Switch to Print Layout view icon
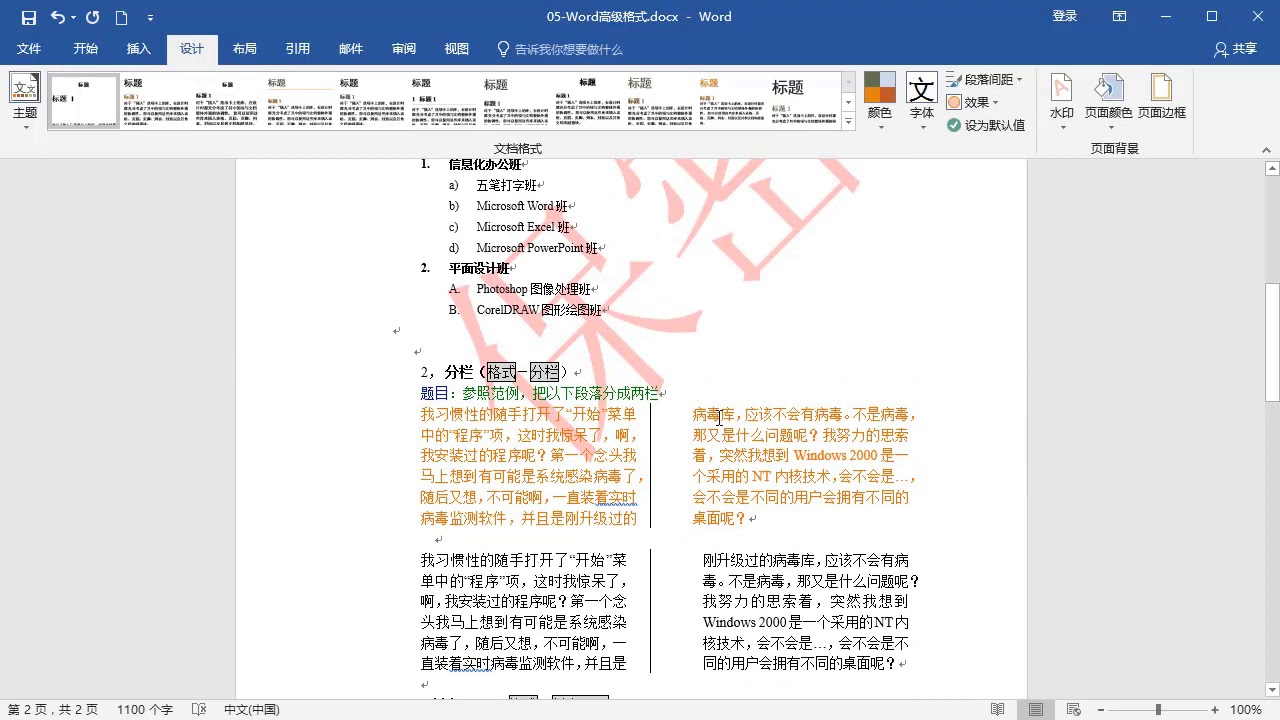The width and height of the screenshot is (1280, 720). pyautogui.click(x=1036, y=709)
